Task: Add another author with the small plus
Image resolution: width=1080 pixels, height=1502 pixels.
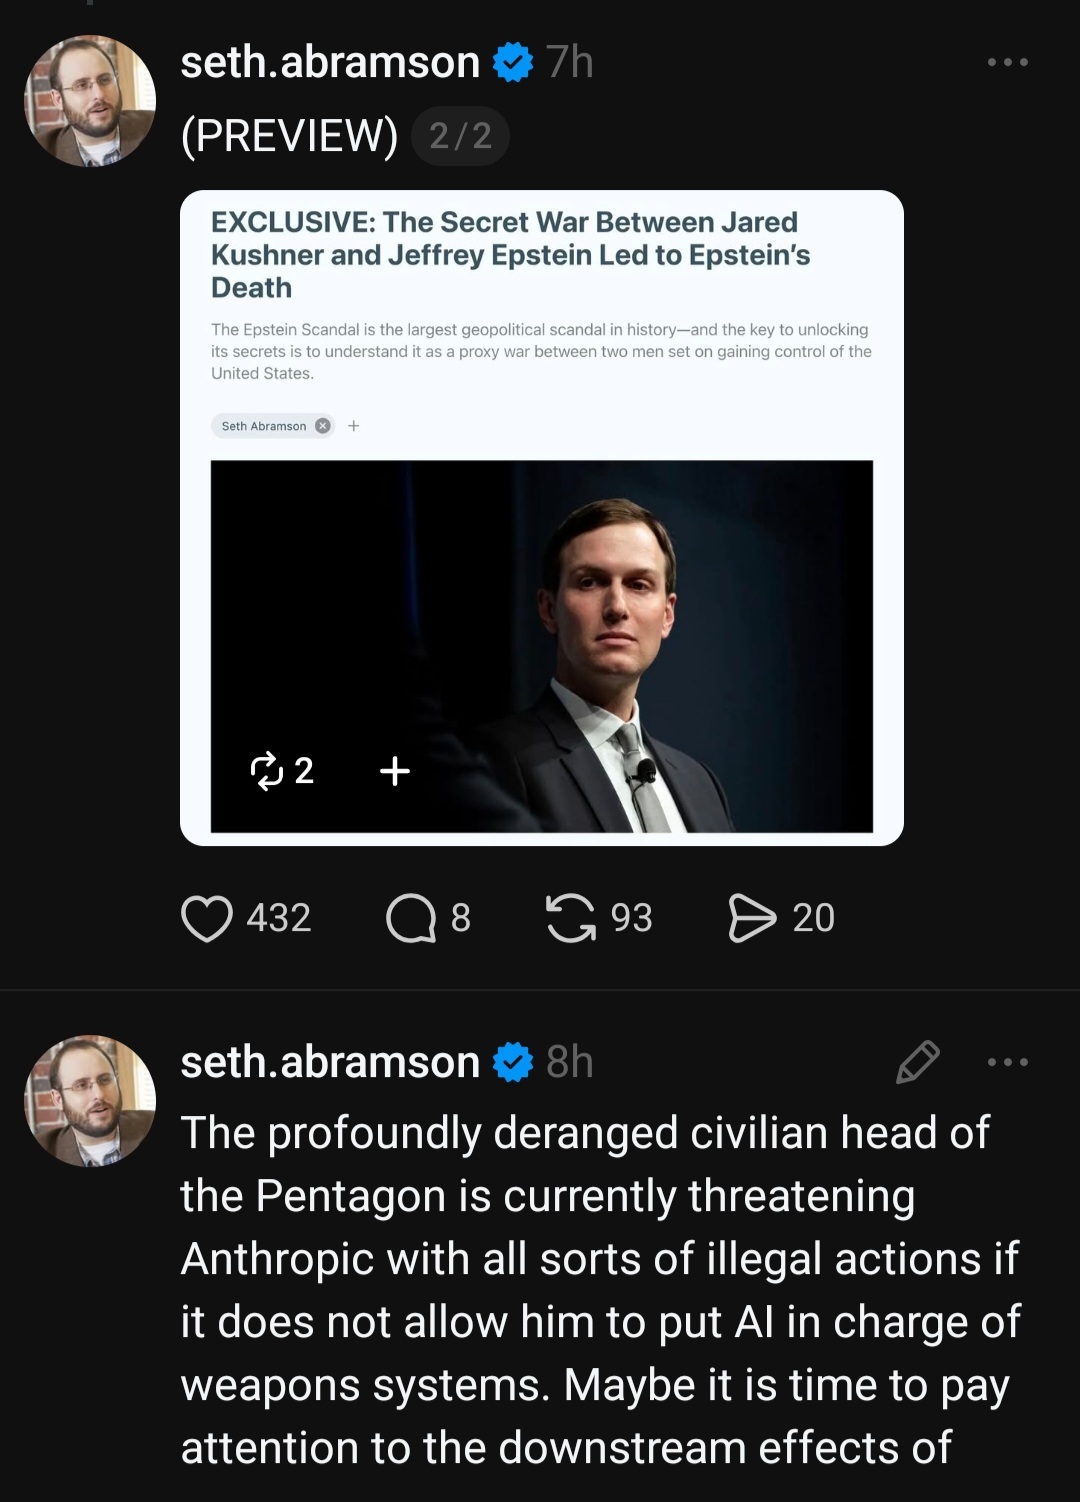Action: tap(353, 426)
